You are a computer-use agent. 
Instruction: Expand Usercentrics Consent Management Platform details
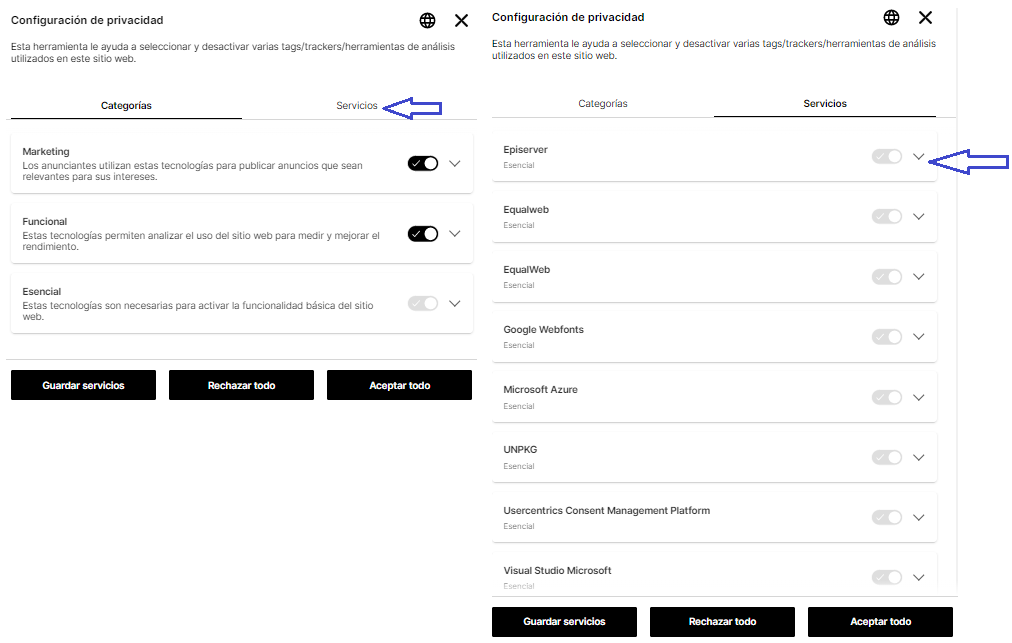click(x=919, y=517)
